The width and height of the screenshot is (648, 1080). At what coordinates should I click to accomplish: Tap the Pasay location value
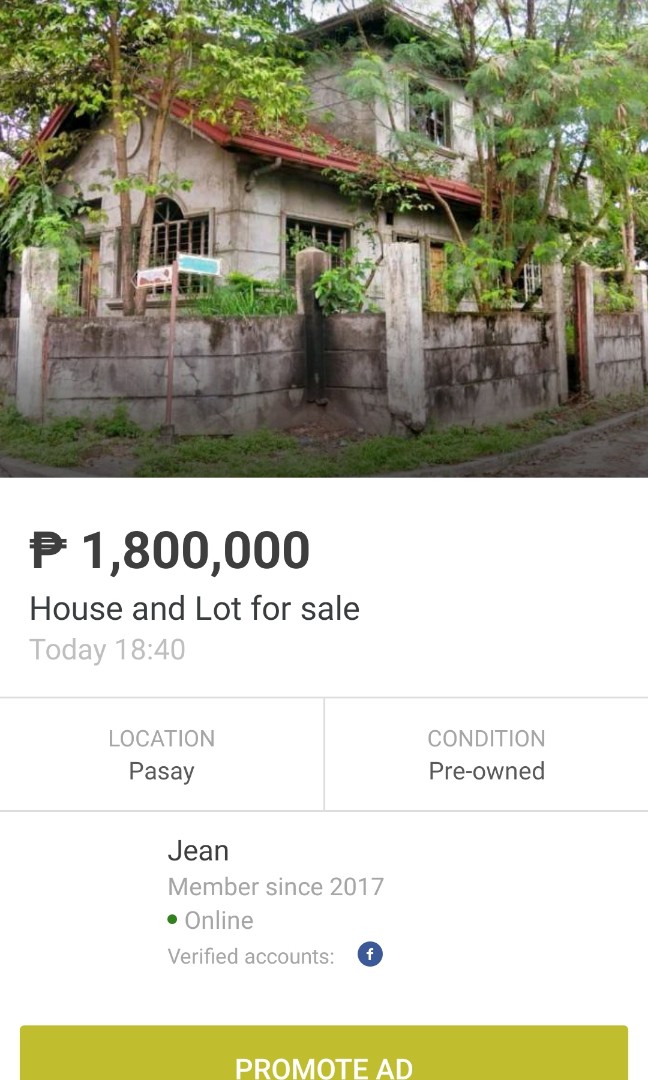coord(161,771)
